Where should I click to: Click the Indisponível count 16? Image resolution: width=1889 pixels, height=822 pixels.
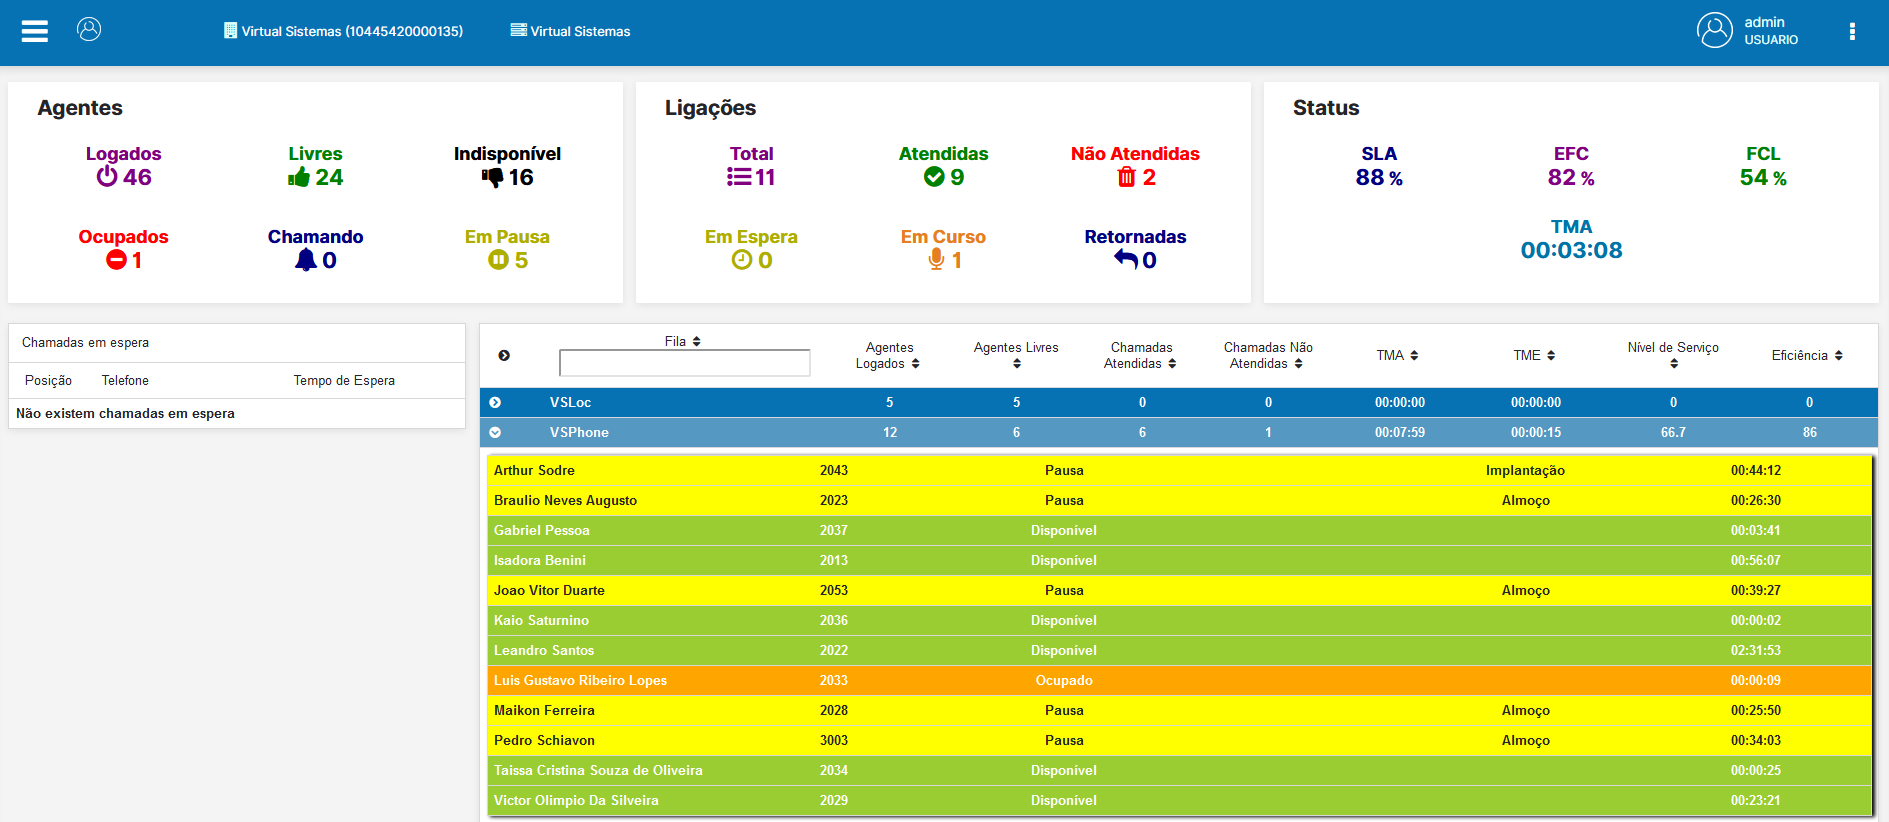pyautogui.click(x=521, y=177)
